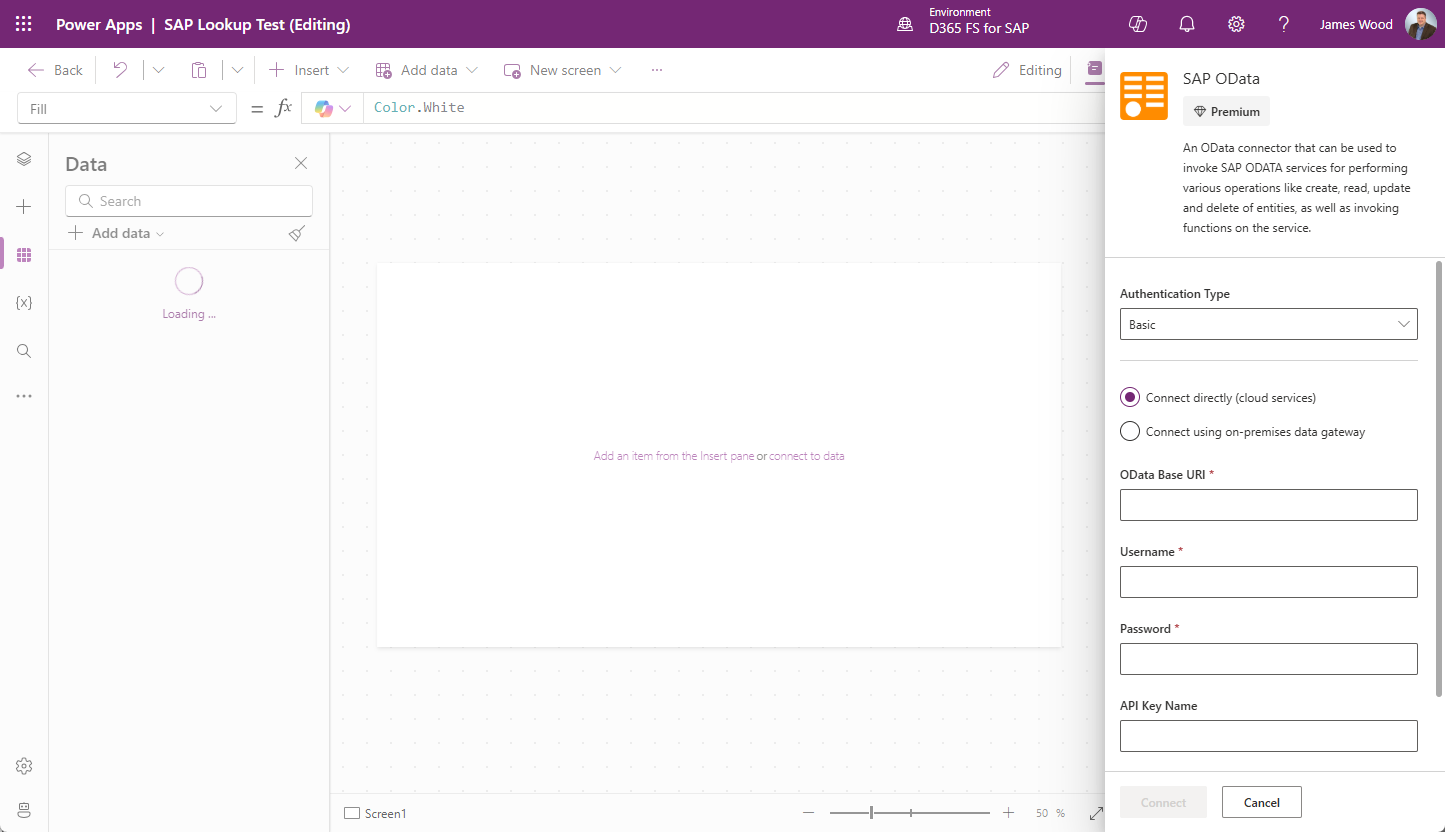
Task: Go Back from the editor
Action: (55, 70)
